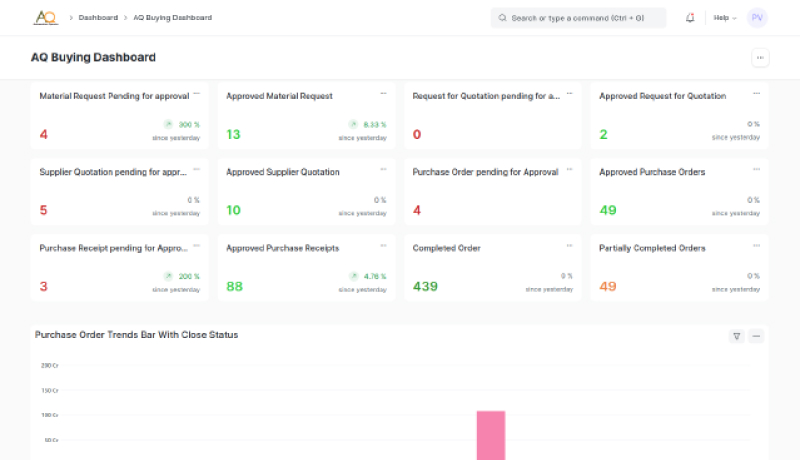Open Approved Material Request card options
The width and height of the screenshot is (800, 460).
[383, 94]
